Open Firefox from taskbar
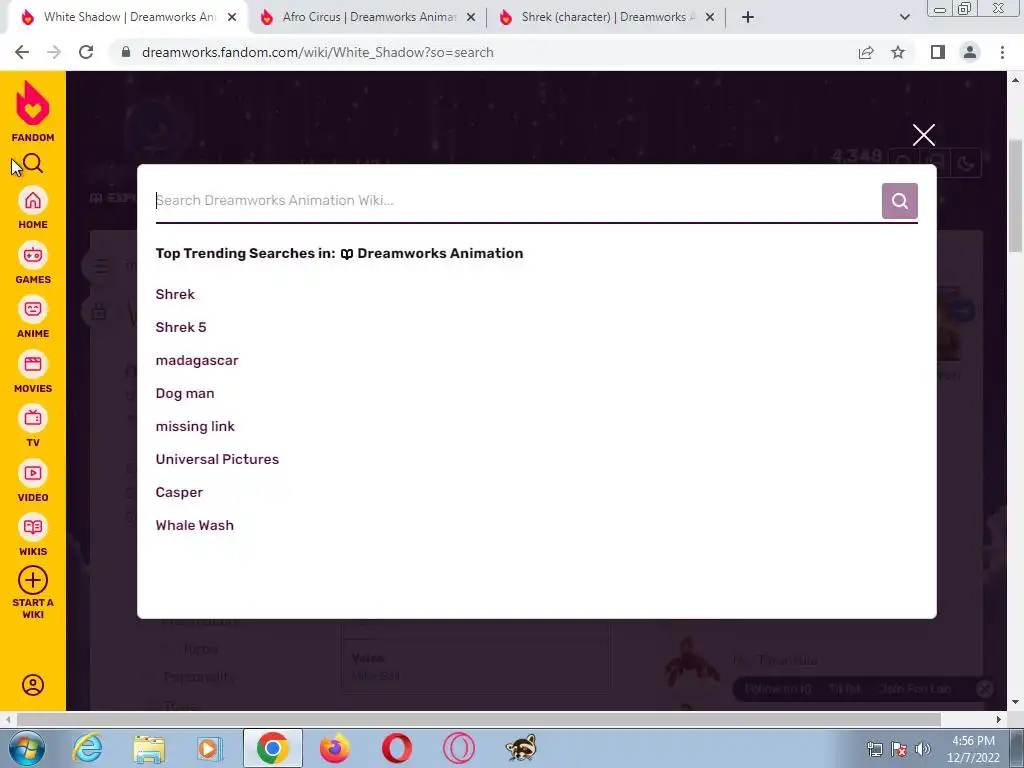The height and width of the screenshot is (768, 1024). tap(334, 748)
